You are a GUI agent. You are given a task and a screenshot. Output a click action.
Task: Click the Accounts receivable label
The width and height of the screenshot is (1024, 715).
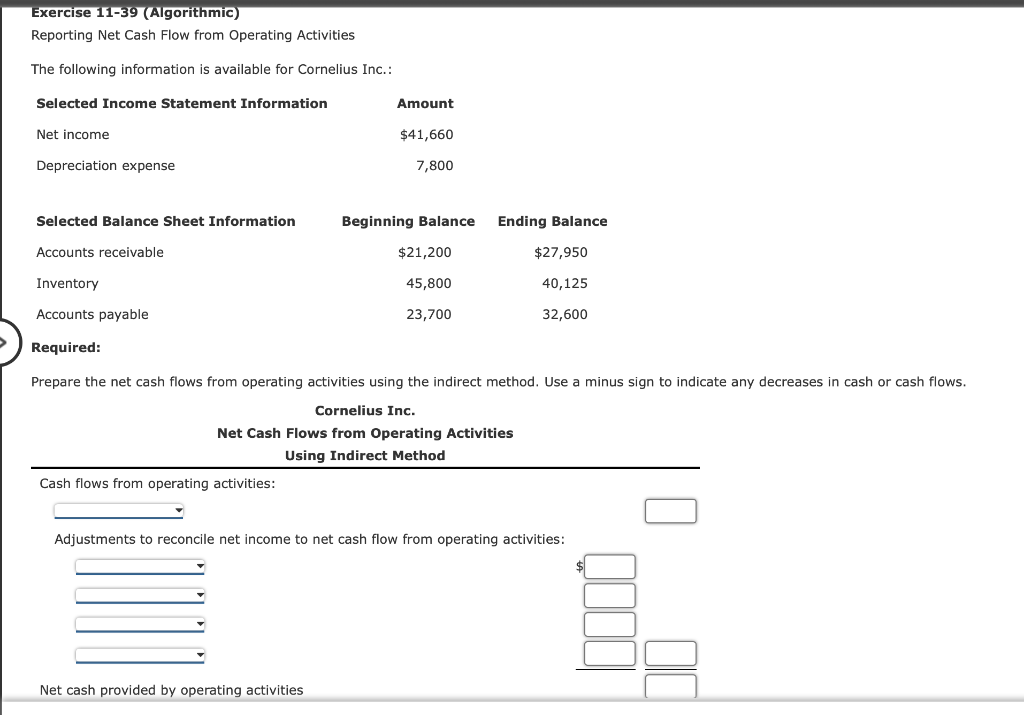pyautogui.click(x=99, y=252)
